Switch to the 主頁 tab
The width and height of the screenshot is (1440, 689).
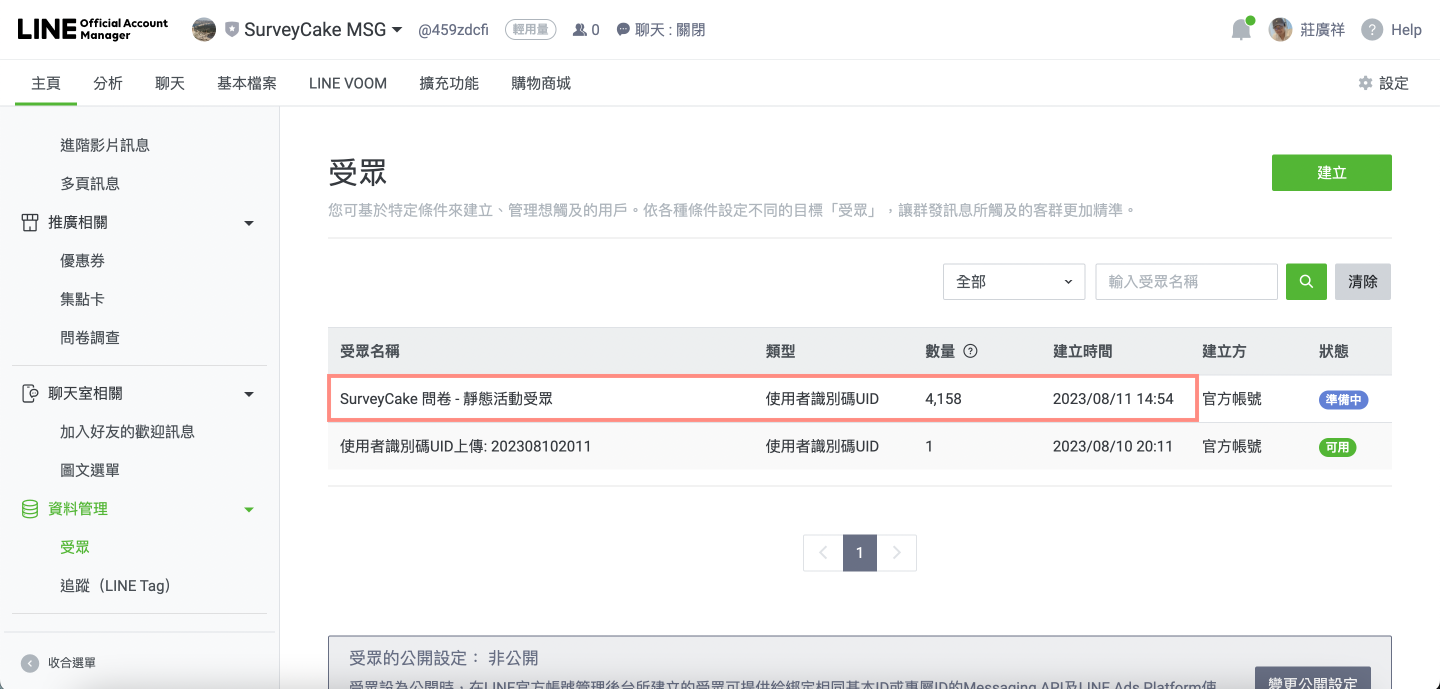[46, 83]
